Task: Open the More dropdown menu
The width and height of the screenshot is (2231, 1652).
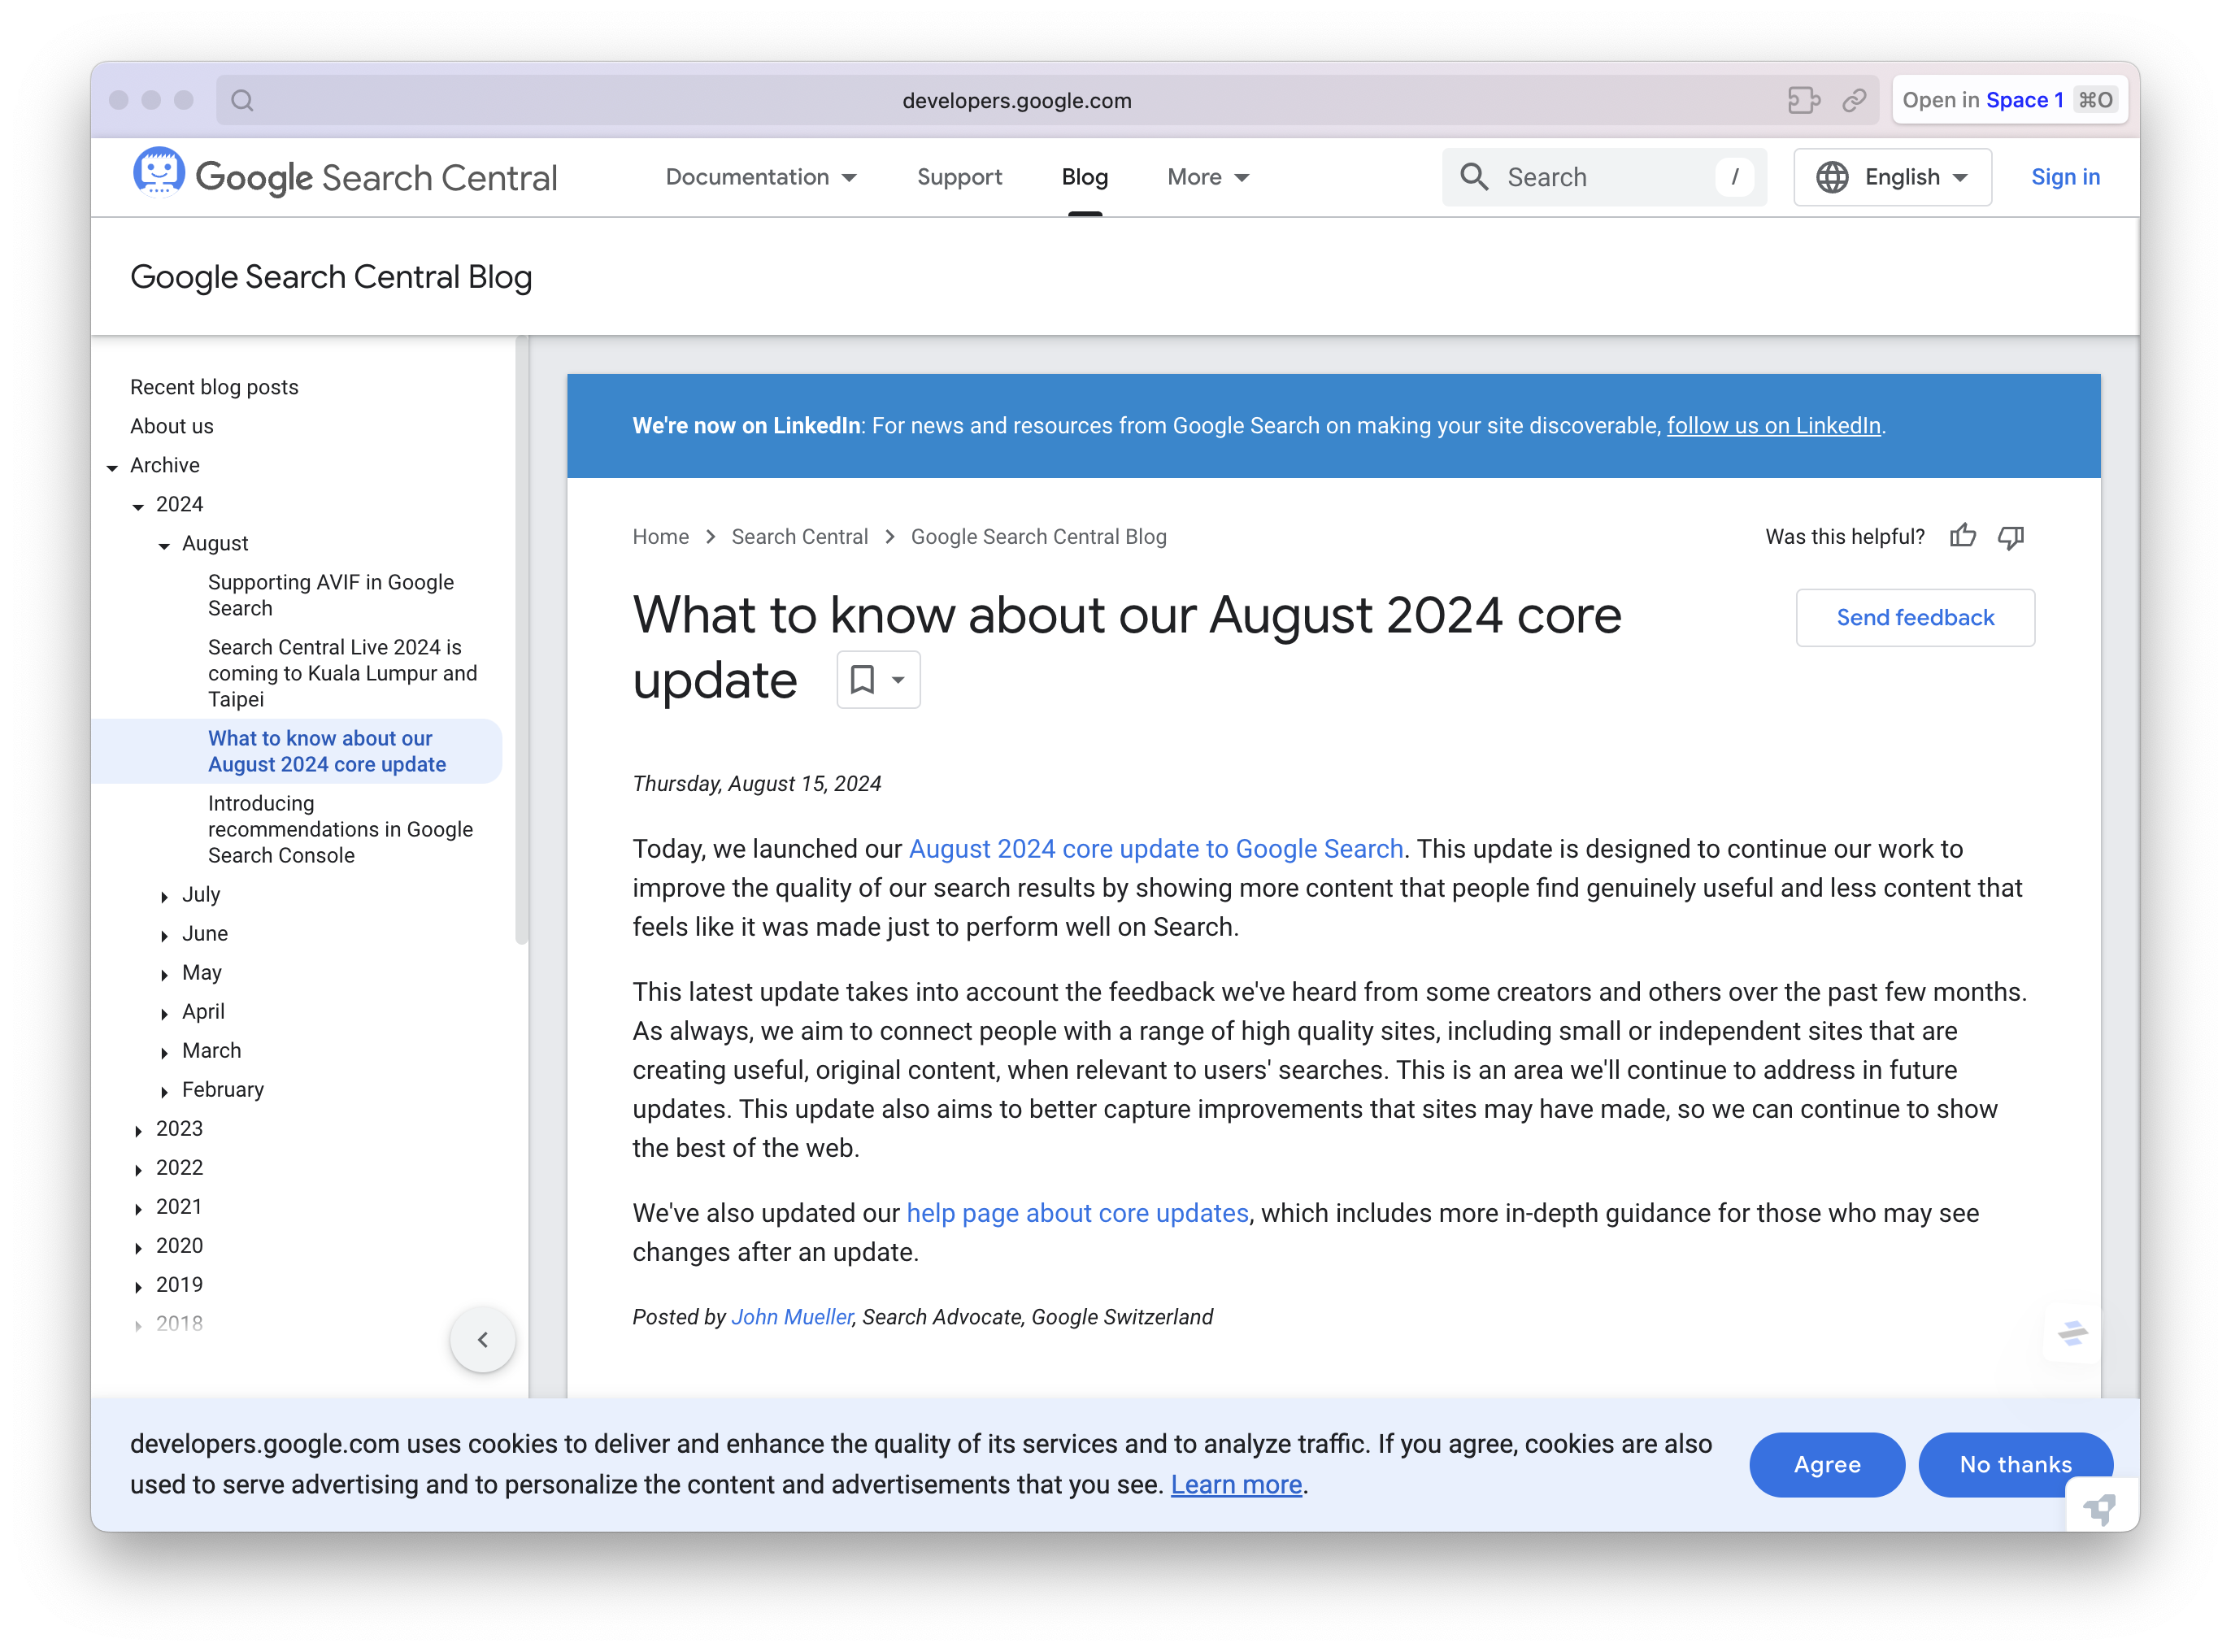Action: [x=1208, y=177]
